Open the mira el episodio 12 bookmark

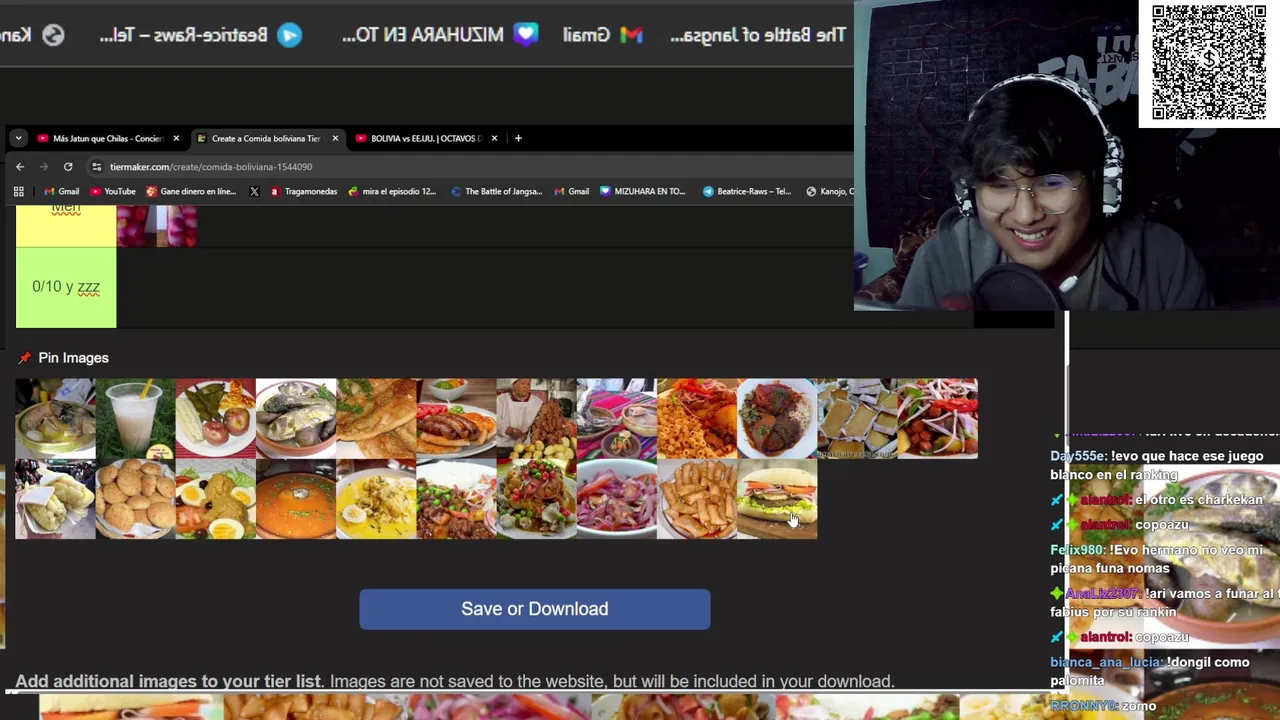coord(392,191)
